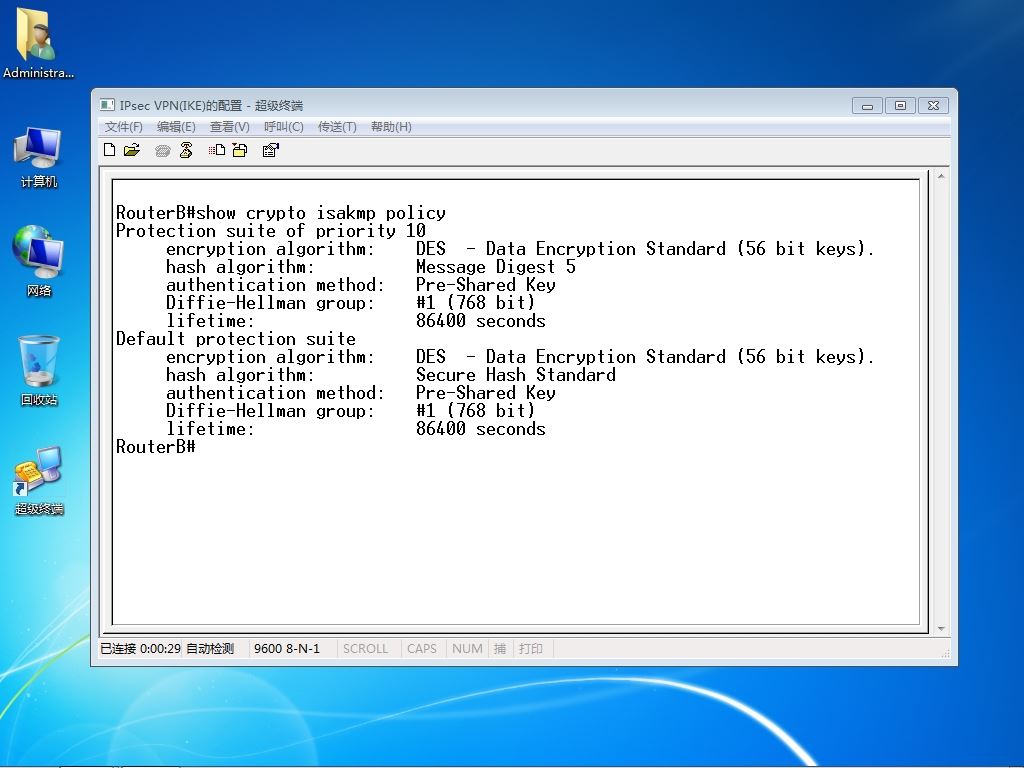This screenshot has width=1024, height=768.
Task: Click the 自动检测 status bar entry
Action: click(210, 648)
